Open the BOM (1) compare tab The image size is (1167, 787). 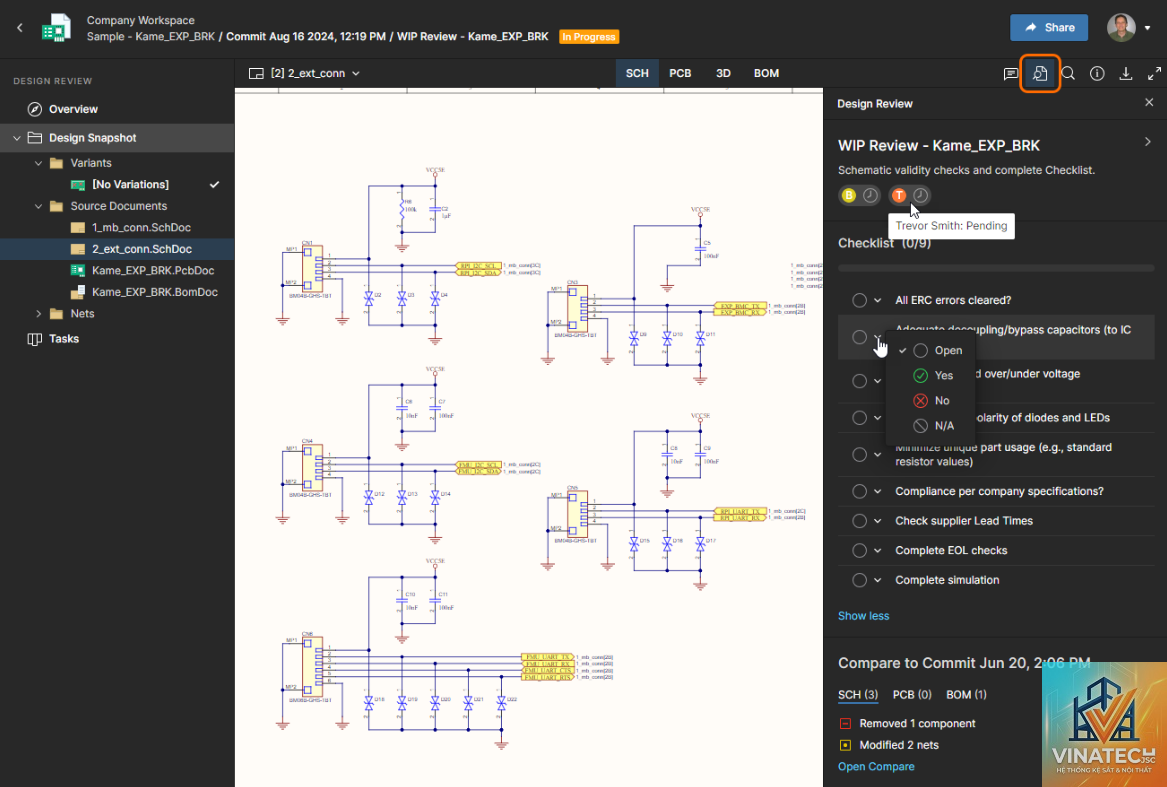point(966,695)
